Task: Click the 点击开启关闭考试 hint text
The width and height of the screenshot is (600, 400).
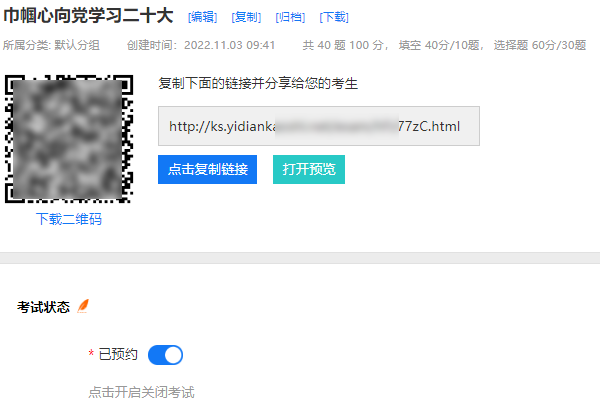Action: 142,392
